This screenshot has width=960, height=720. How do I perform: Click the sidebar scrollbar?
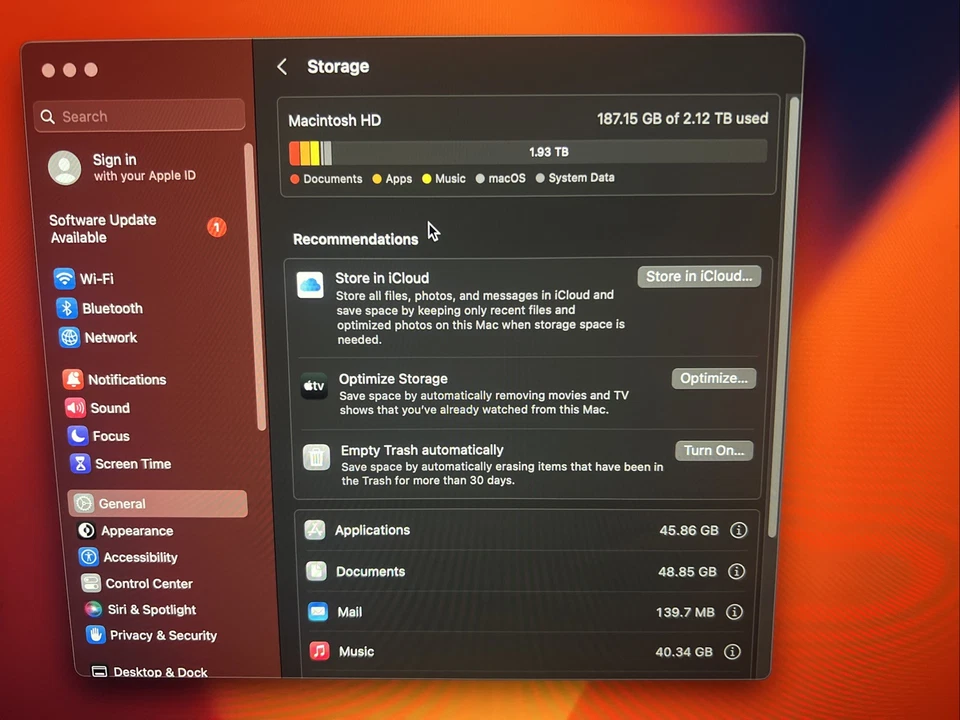click(x=255, y=286)
